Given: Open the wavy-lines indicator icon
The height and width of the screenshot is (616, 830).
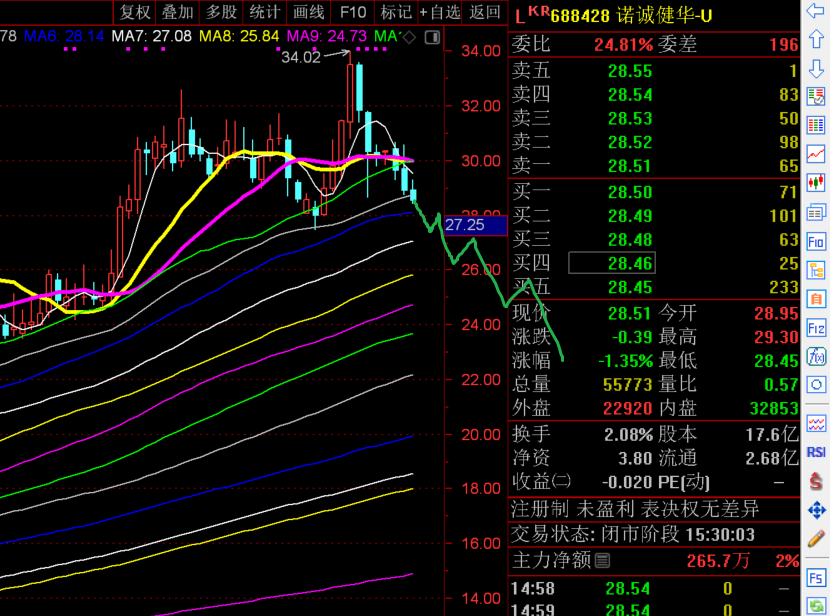Looking at the screenshot, I should tap(816, 423).
